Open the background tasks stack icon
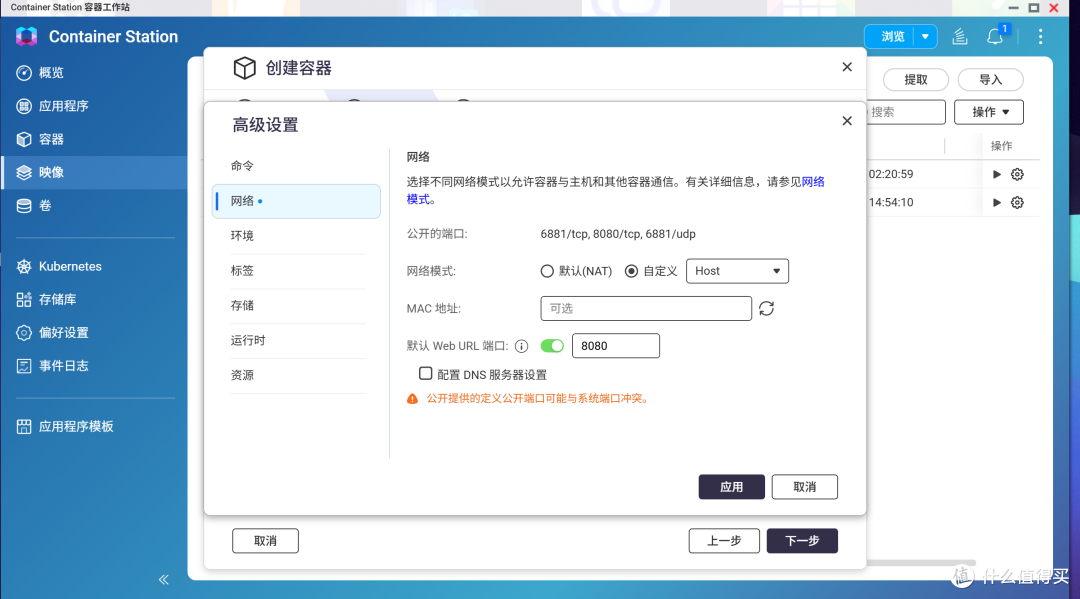1080x599 pixels. coord(959,36)
